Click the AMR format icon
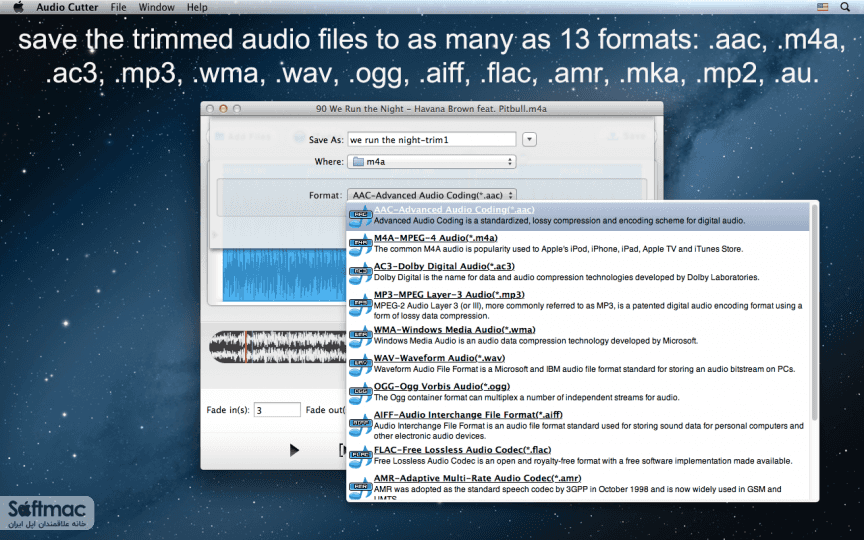 tap(360, 488)
